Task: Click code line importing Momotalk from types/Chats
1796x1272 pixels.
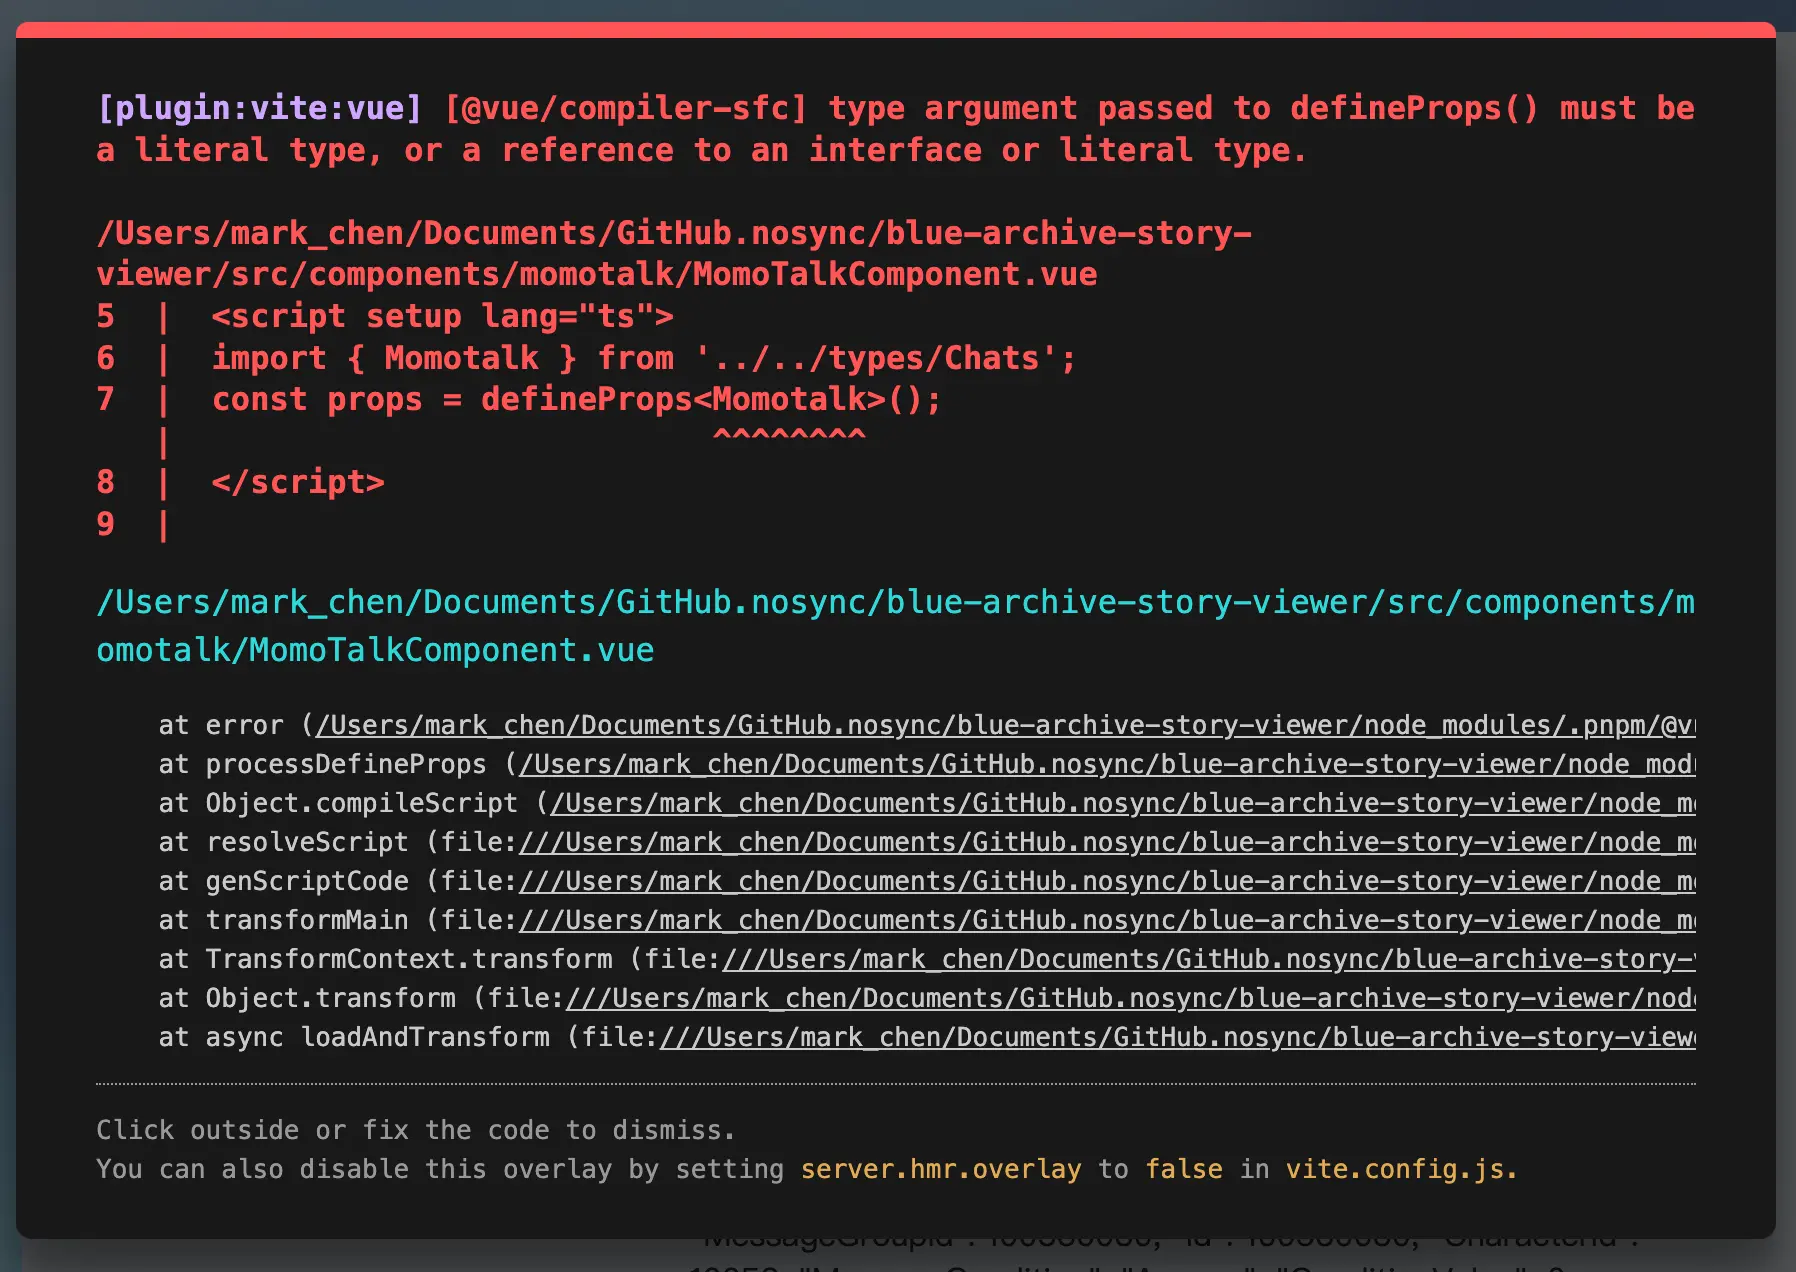Action: (644, 358)
